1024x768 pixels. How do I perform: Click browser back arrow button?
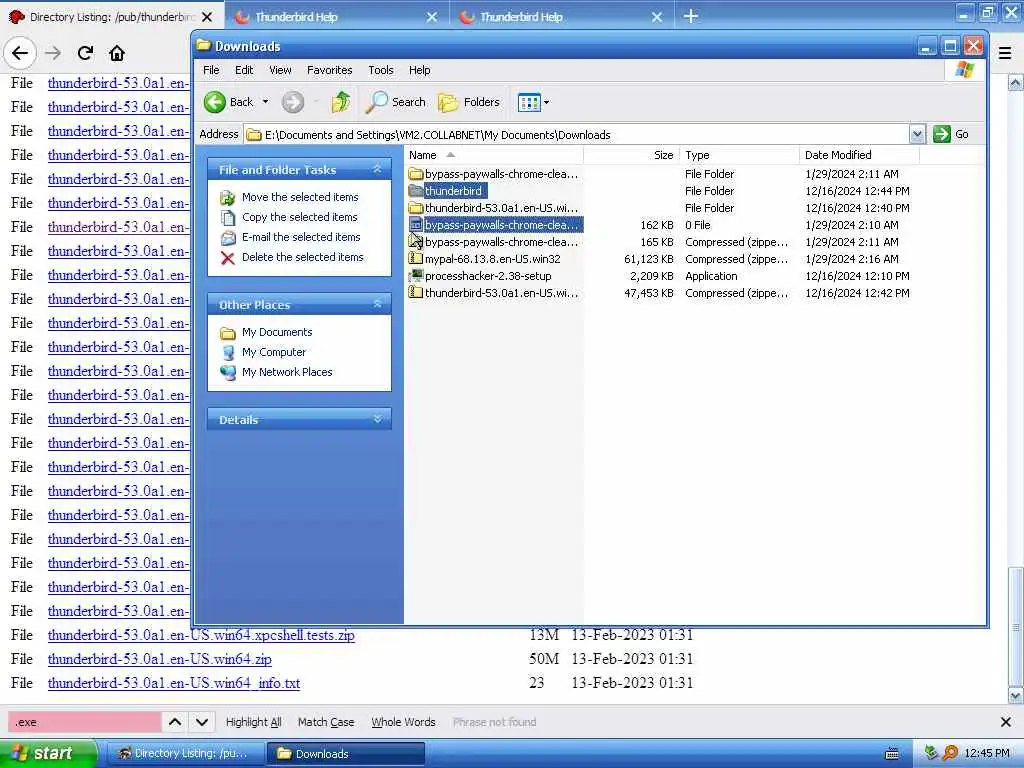[20, 53]
